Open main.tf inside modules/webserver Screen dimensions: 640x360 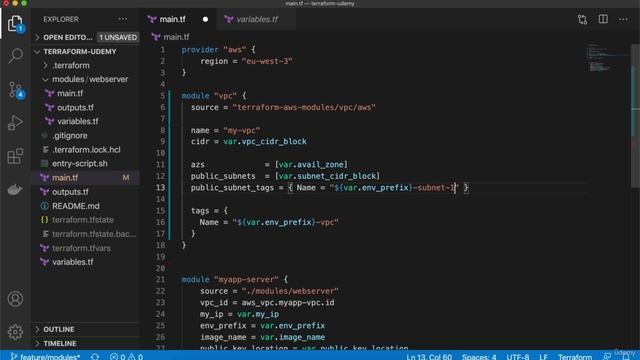coord(70,93)
